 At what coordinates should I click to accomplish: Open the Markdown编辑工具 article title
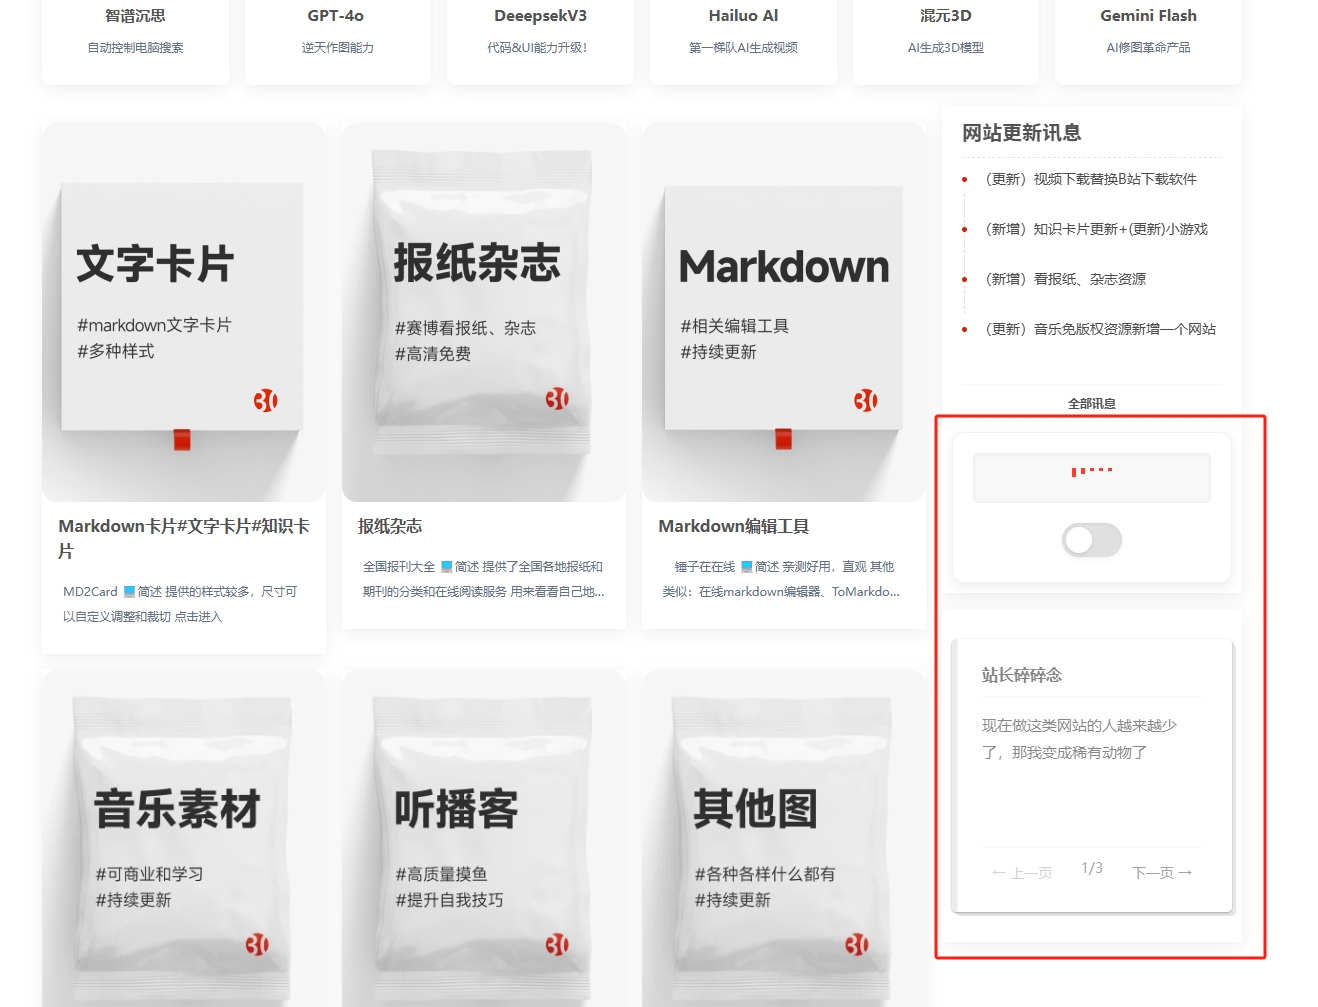[733, 526]
